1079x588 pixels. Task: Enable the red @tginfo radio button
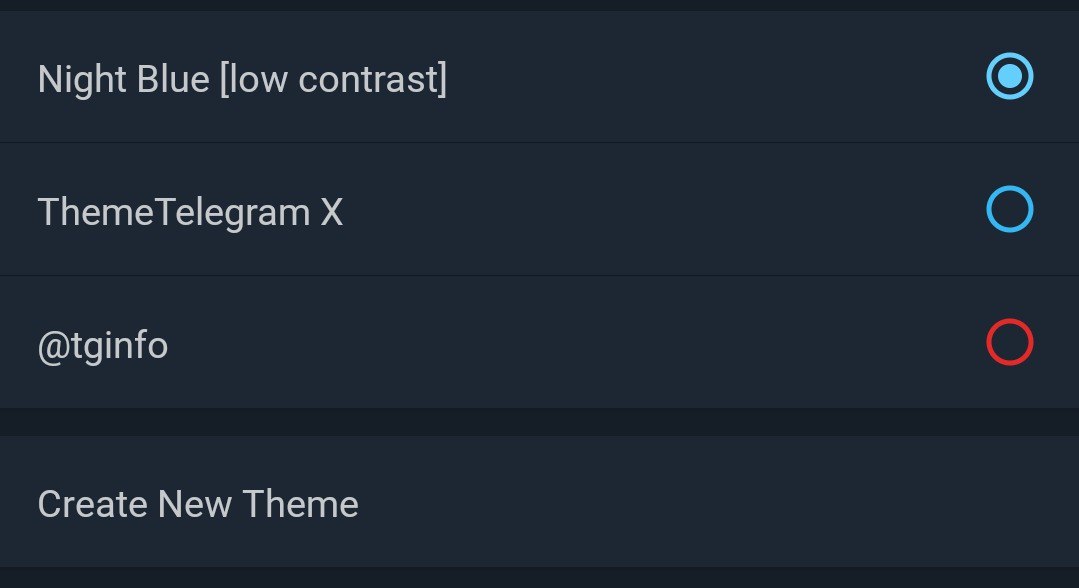[x=1009, y=343]
